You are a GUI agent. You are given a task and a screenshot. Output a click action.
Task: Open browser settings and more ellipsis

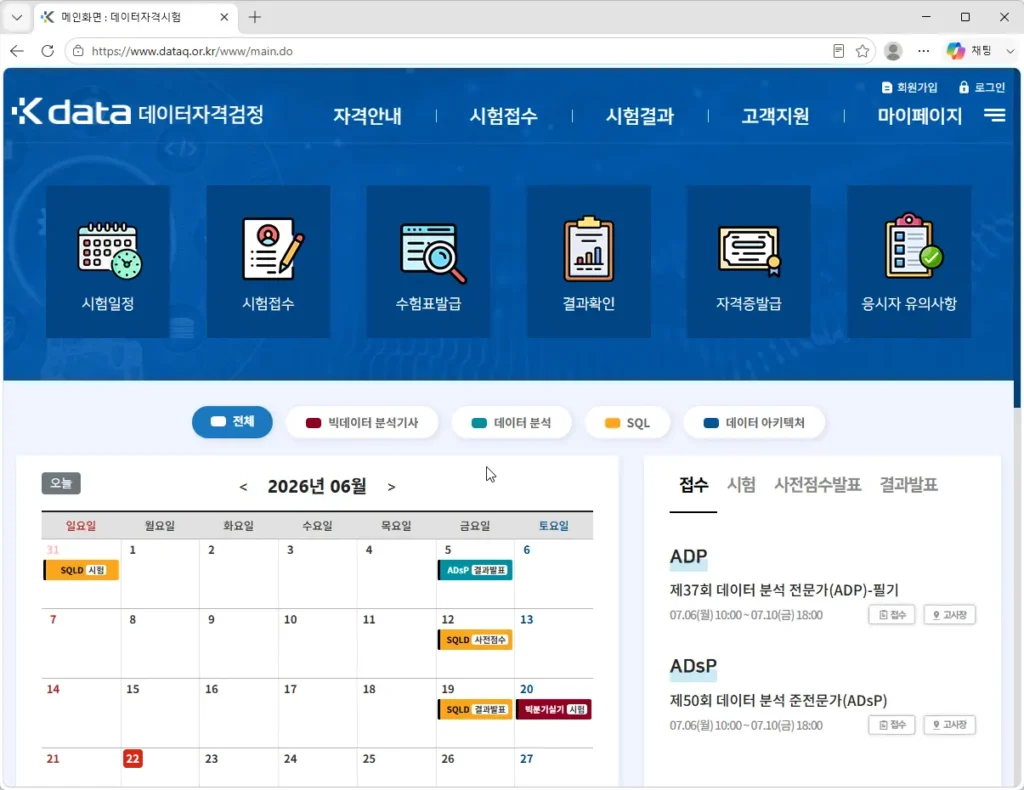click(x=923, y=51)
